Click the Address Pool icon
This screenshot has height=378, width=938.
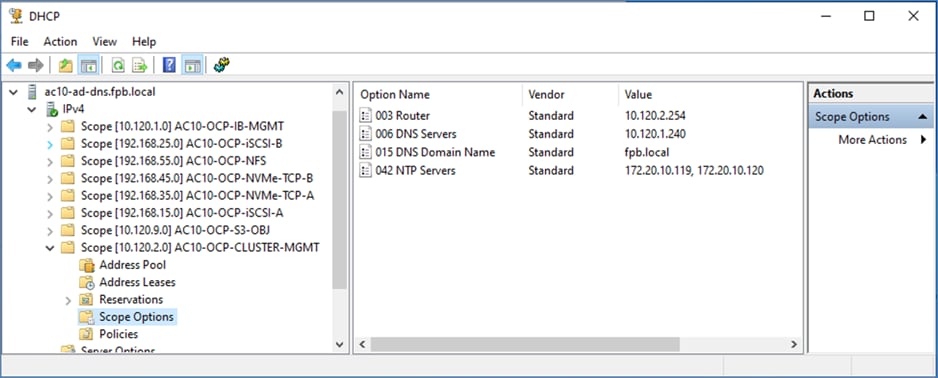87,265
